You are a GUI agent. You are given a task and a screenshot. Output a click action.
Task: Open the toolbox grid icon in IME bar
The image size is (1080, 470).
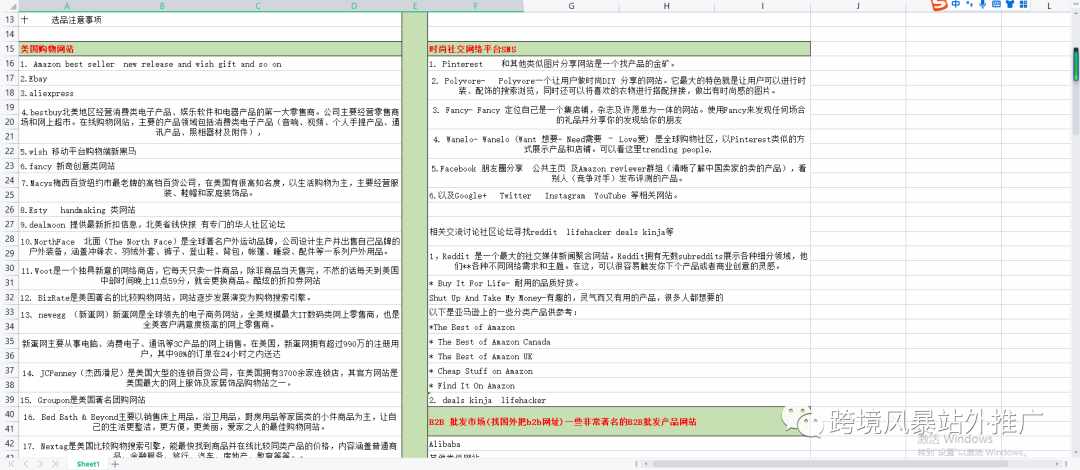[1024, 4]
